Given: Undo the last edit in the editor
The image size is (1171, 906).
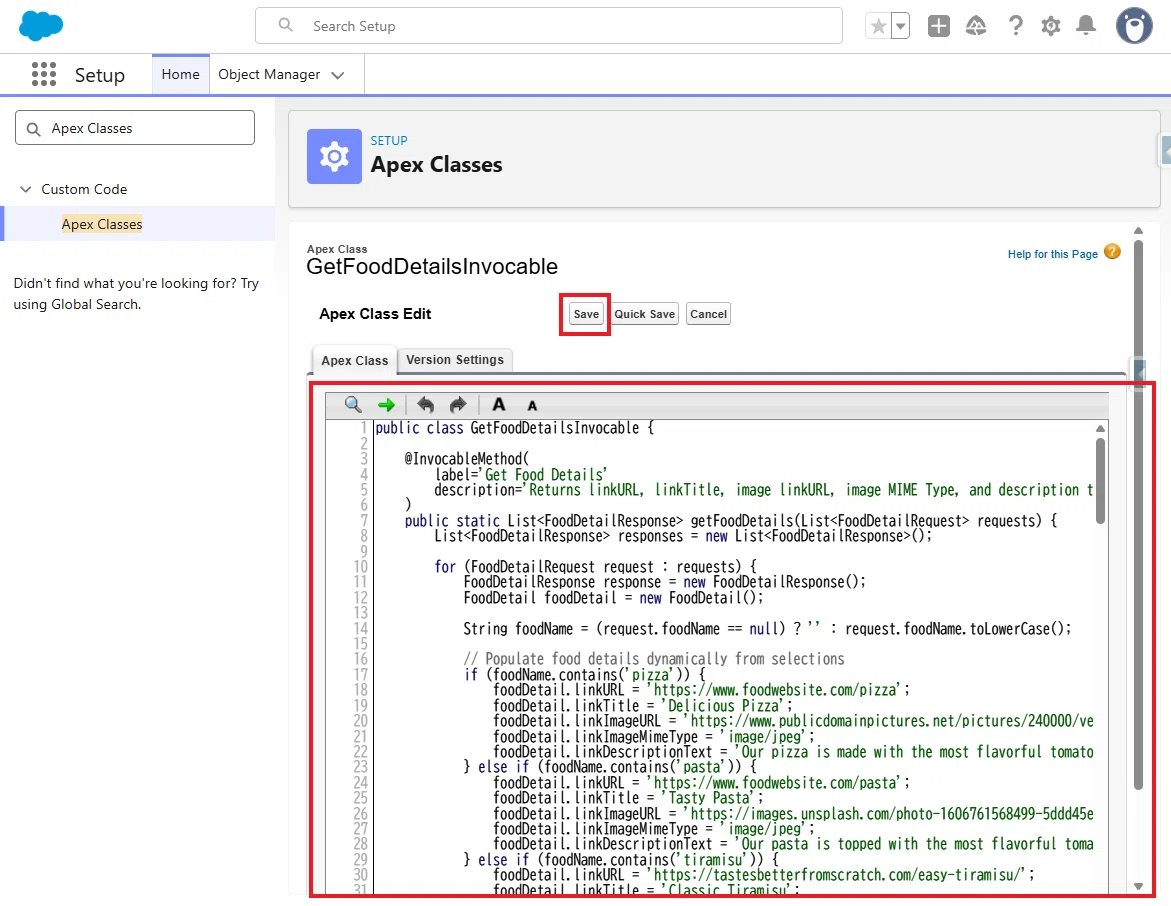Looking at the screenshot, I should point(425,404).
